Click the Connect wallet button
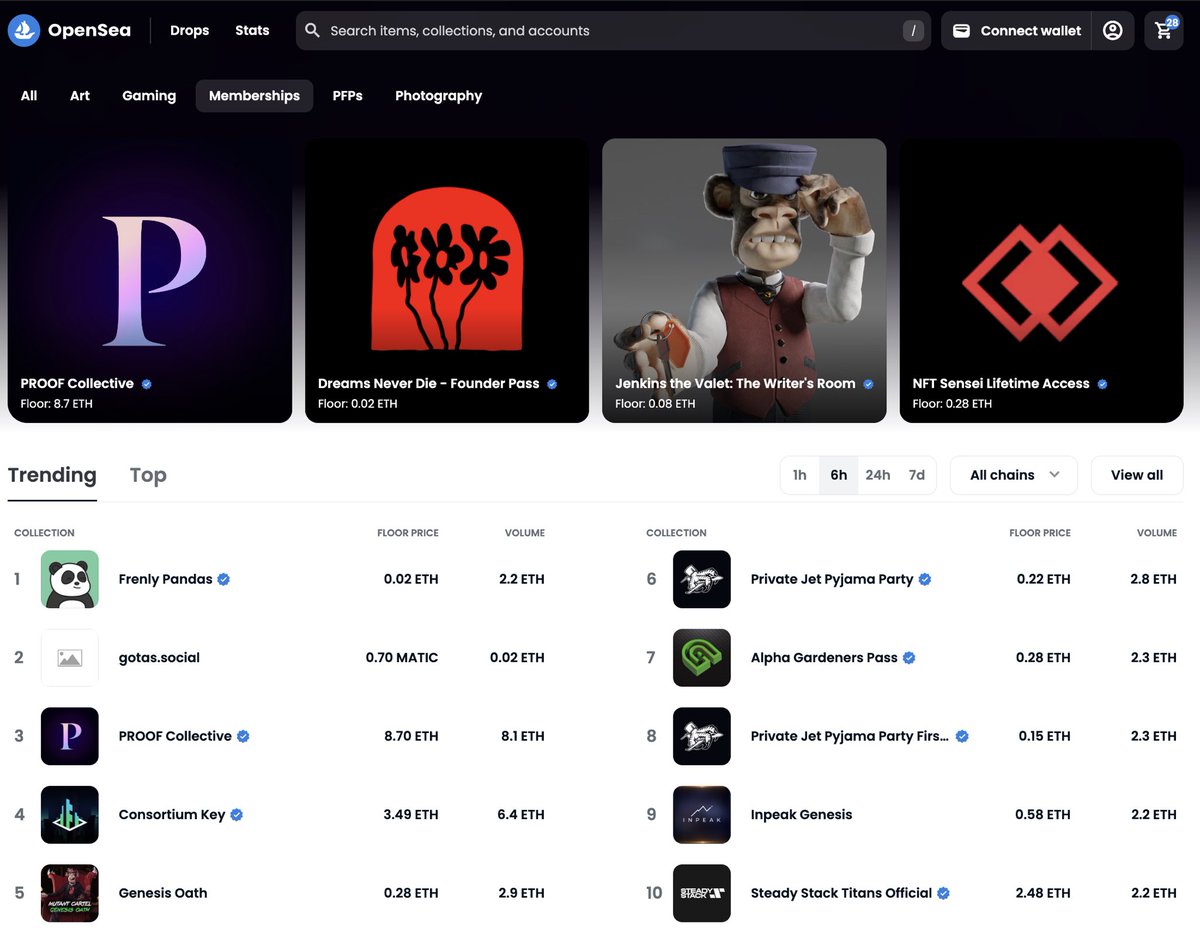The width and height of the screenshot is (1200, 944). click(1017, 31)
